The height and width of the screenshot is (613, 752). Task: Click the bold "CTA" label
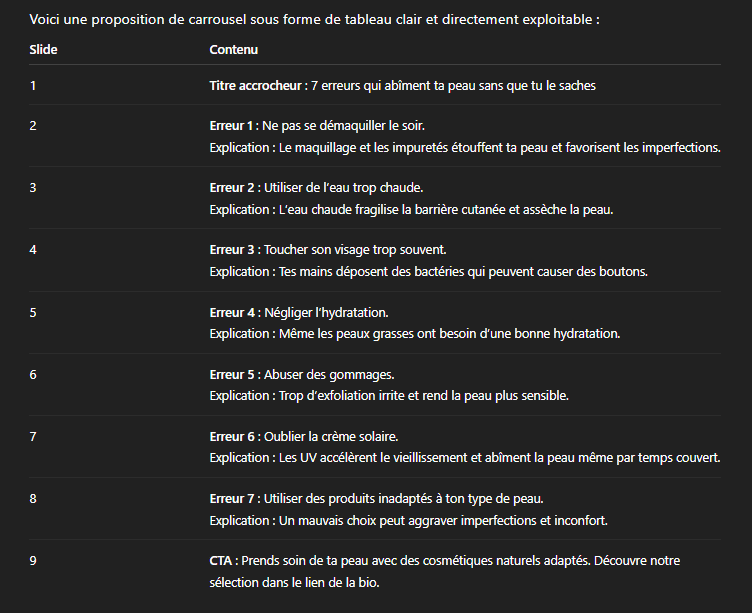[223, 561]
